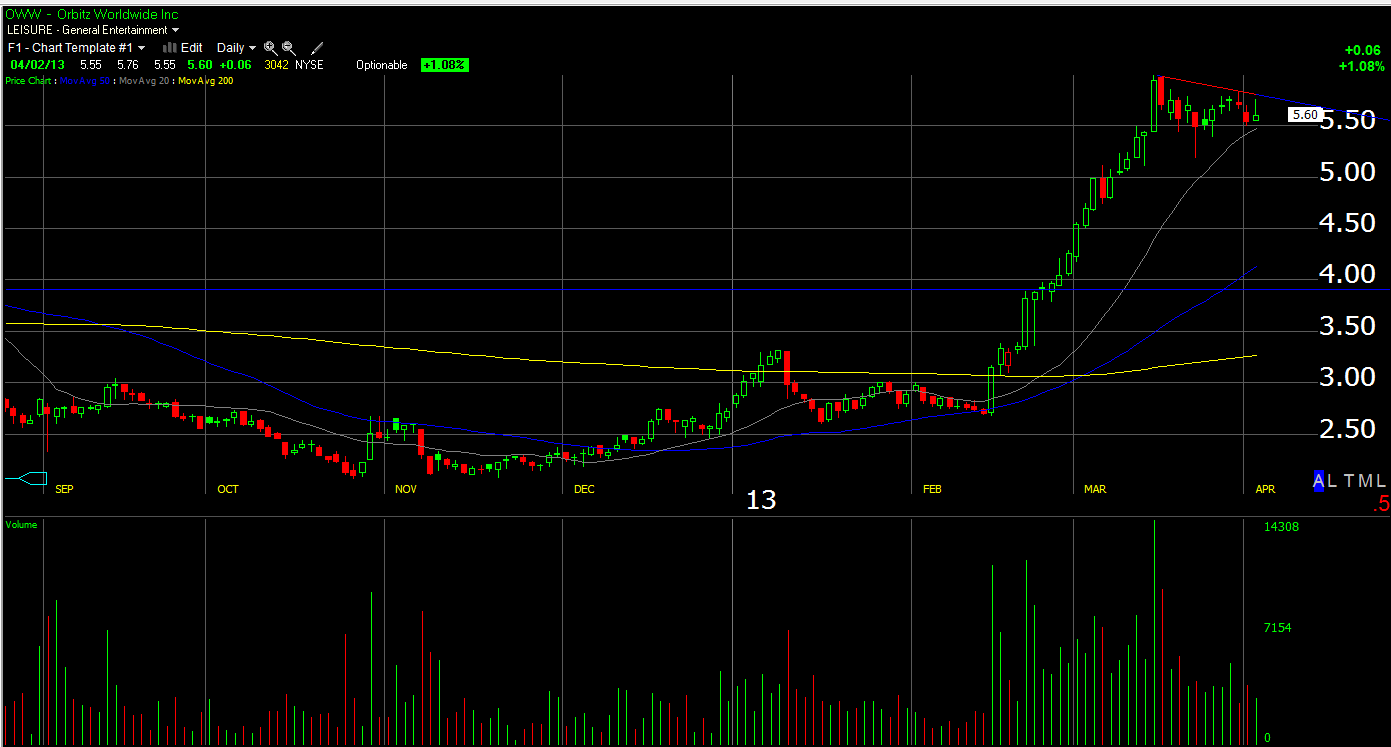The width and height of the screenshot is (1391, 747).
Task: Toggle the highlighted A scale letter
Action: (1319, 481)
